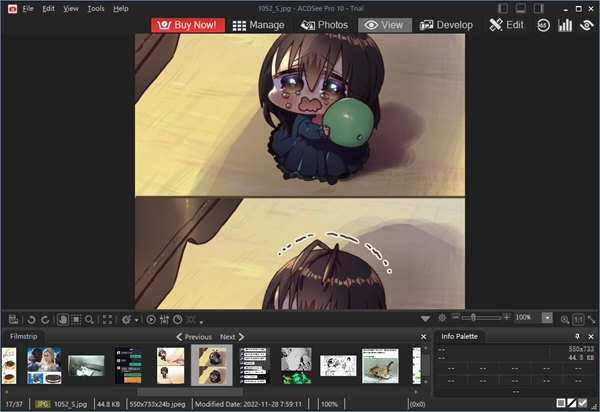Go to Next image in filmstrip

232,337
